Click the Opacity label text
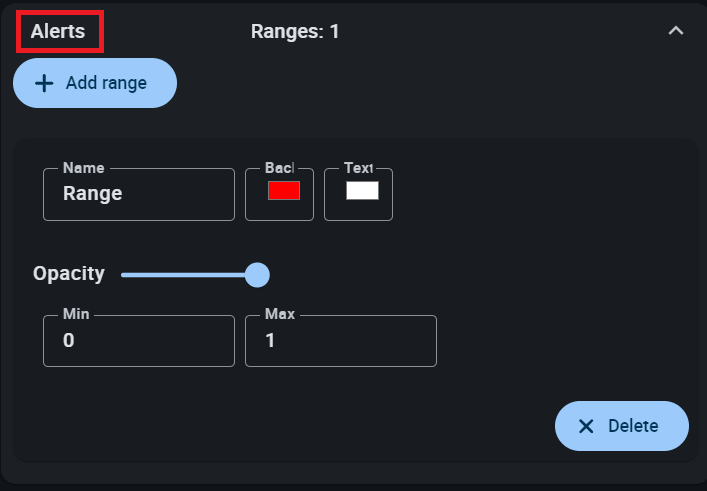 (x=69, y=274)
